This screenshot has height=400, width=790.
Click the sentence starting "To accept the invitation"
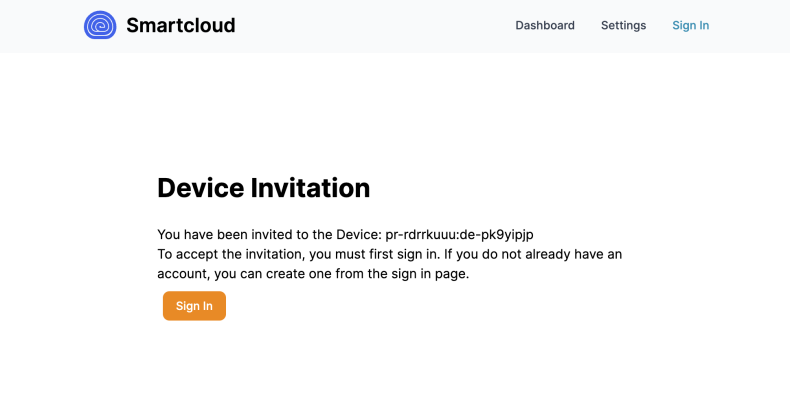[x=389, y=264]
